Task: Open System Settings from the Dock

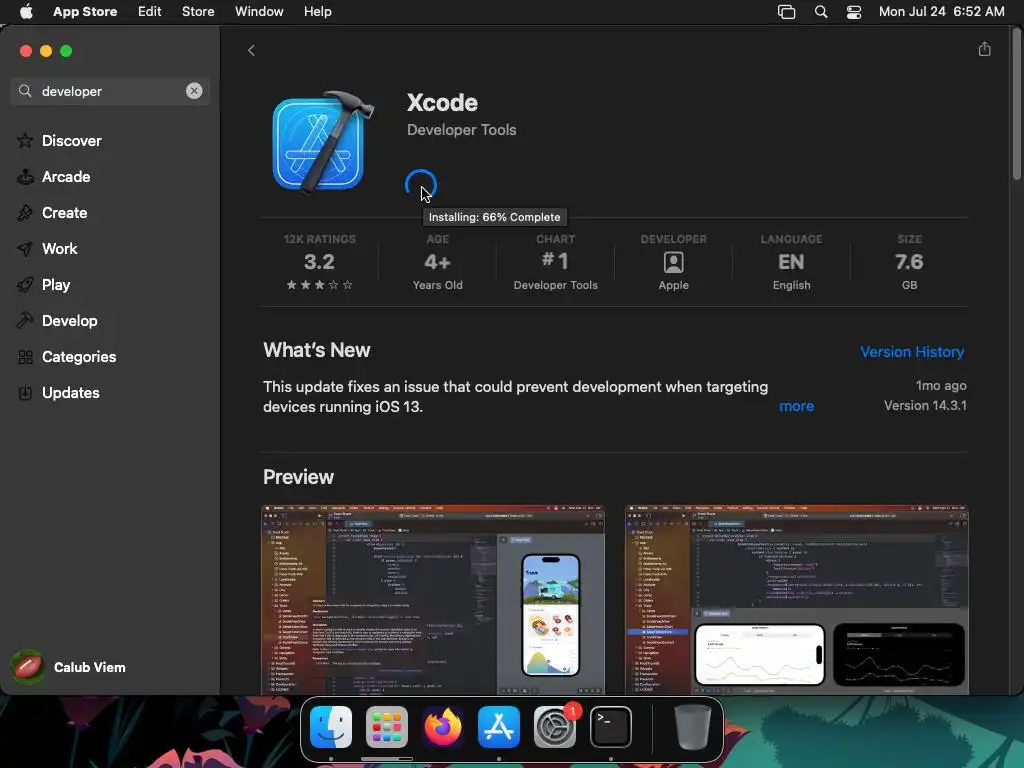Action: pos(555,727)
